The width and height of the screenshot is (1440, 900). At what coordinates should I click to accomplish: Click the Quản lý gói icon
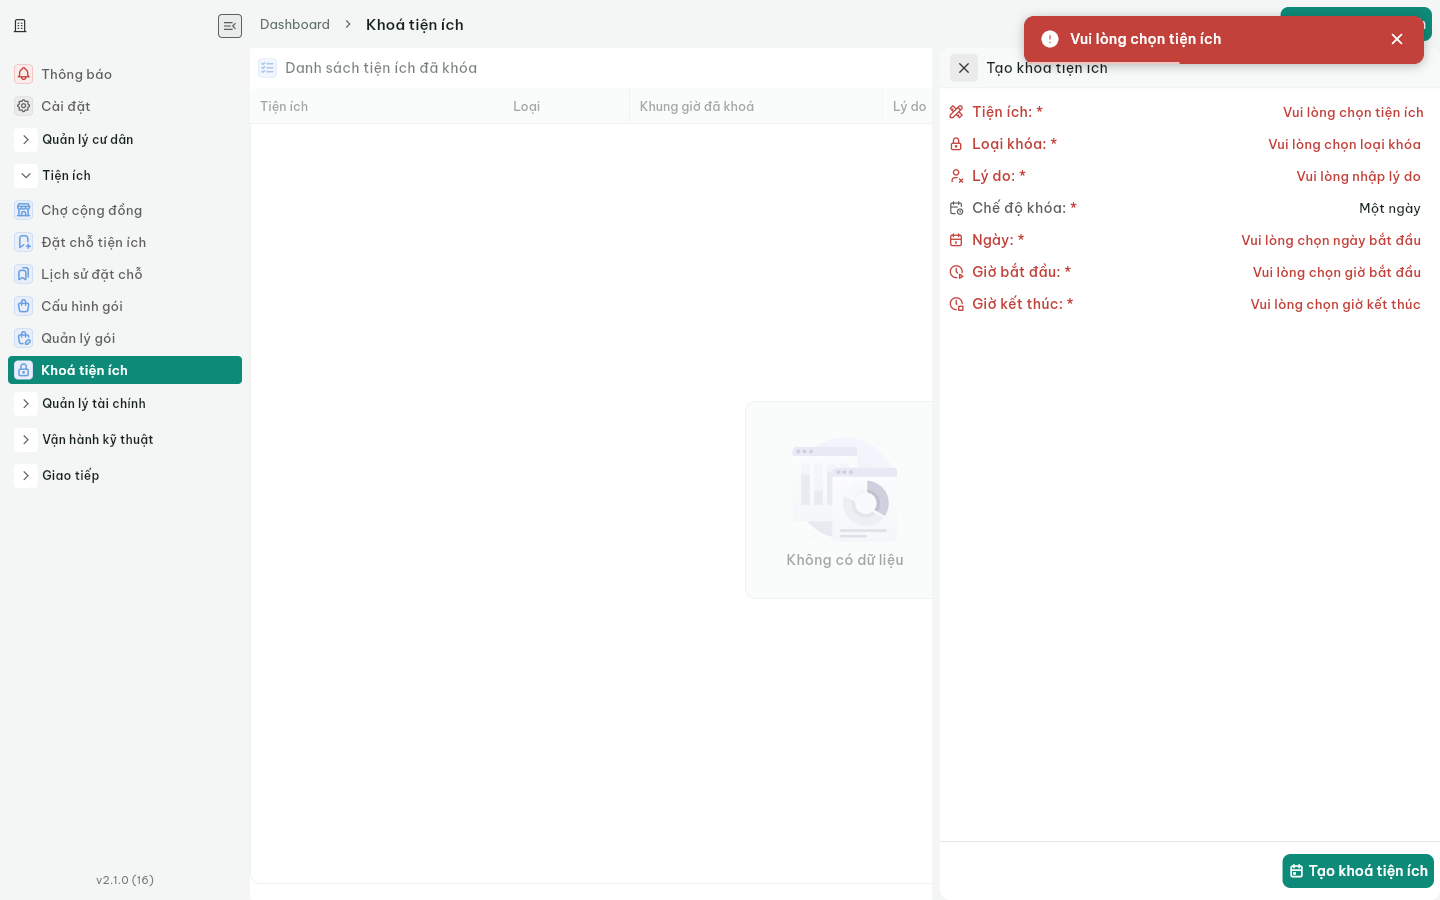24,338
